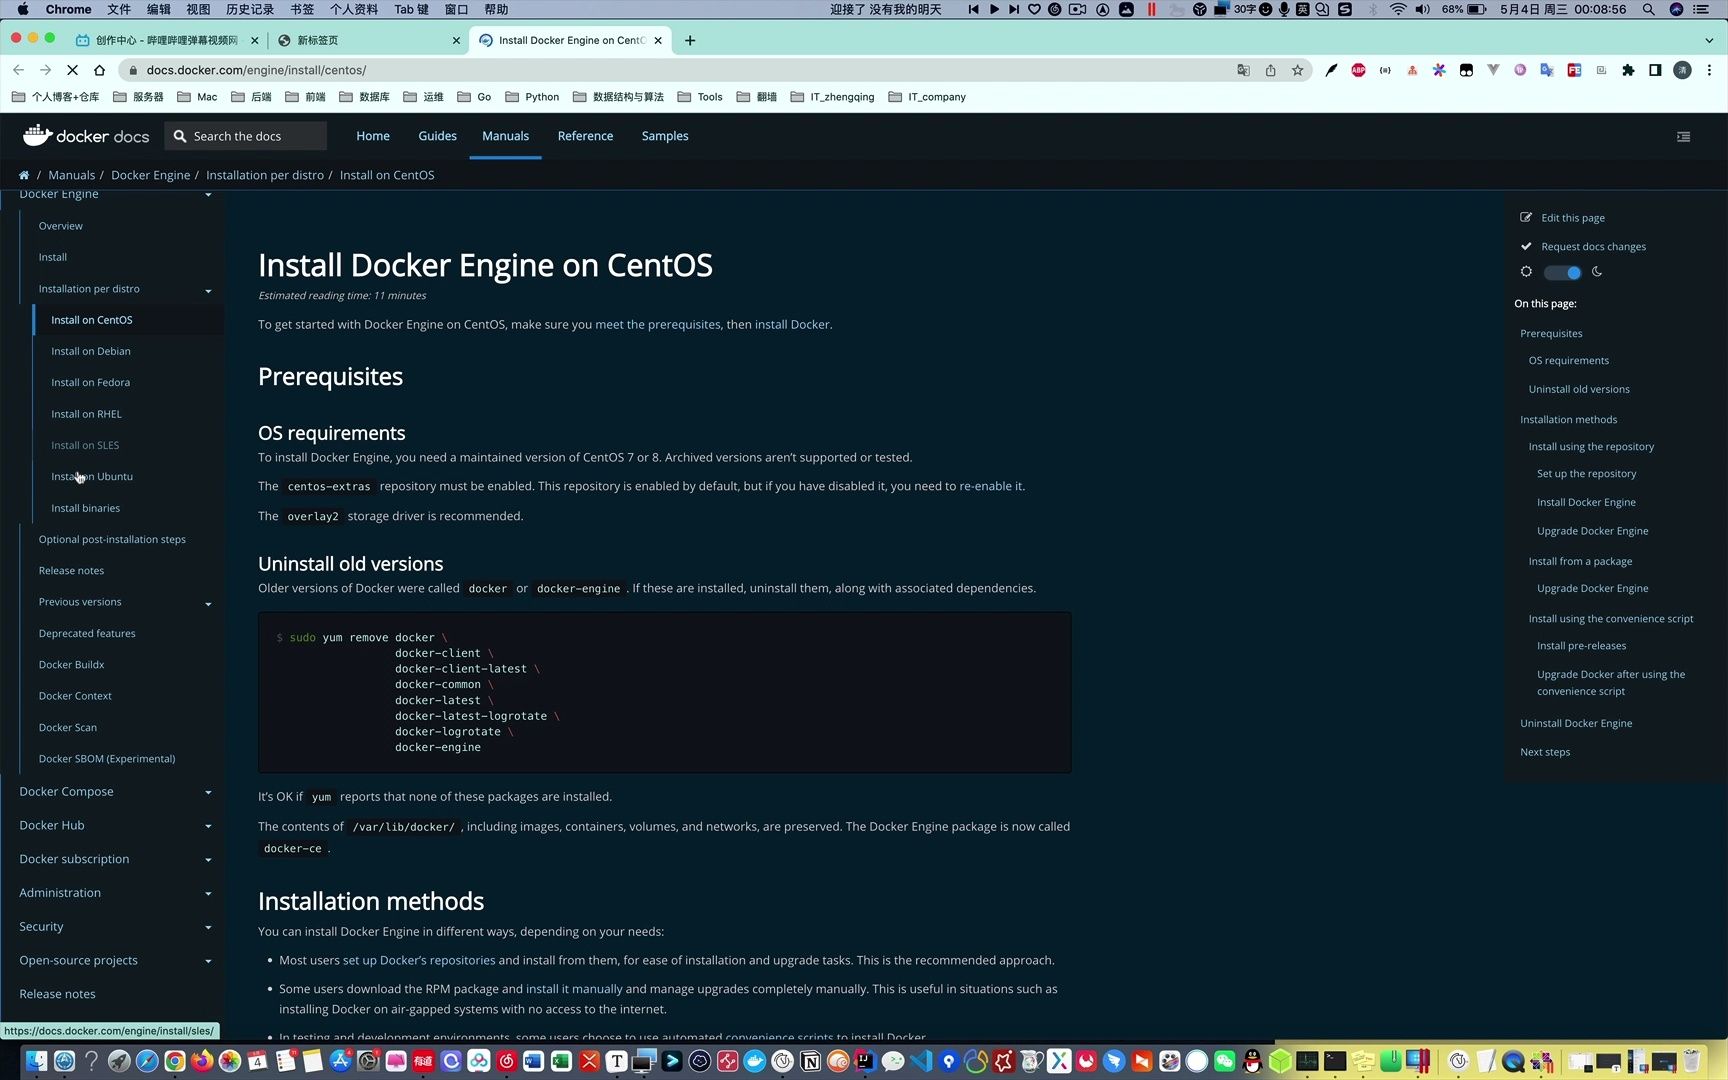Click the Search the docs field
This screenshot has height=1080, width=1728.
(x=246, y=136)
